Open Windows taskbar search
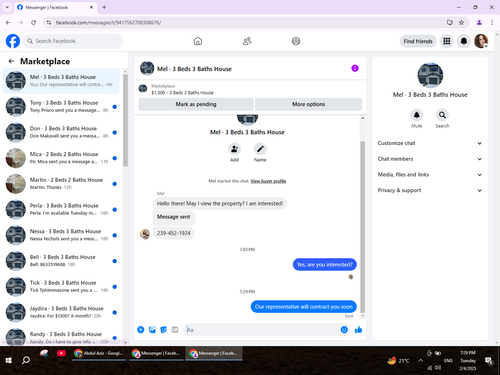Screen dimensions: 500x375 [x=26, y=360]
